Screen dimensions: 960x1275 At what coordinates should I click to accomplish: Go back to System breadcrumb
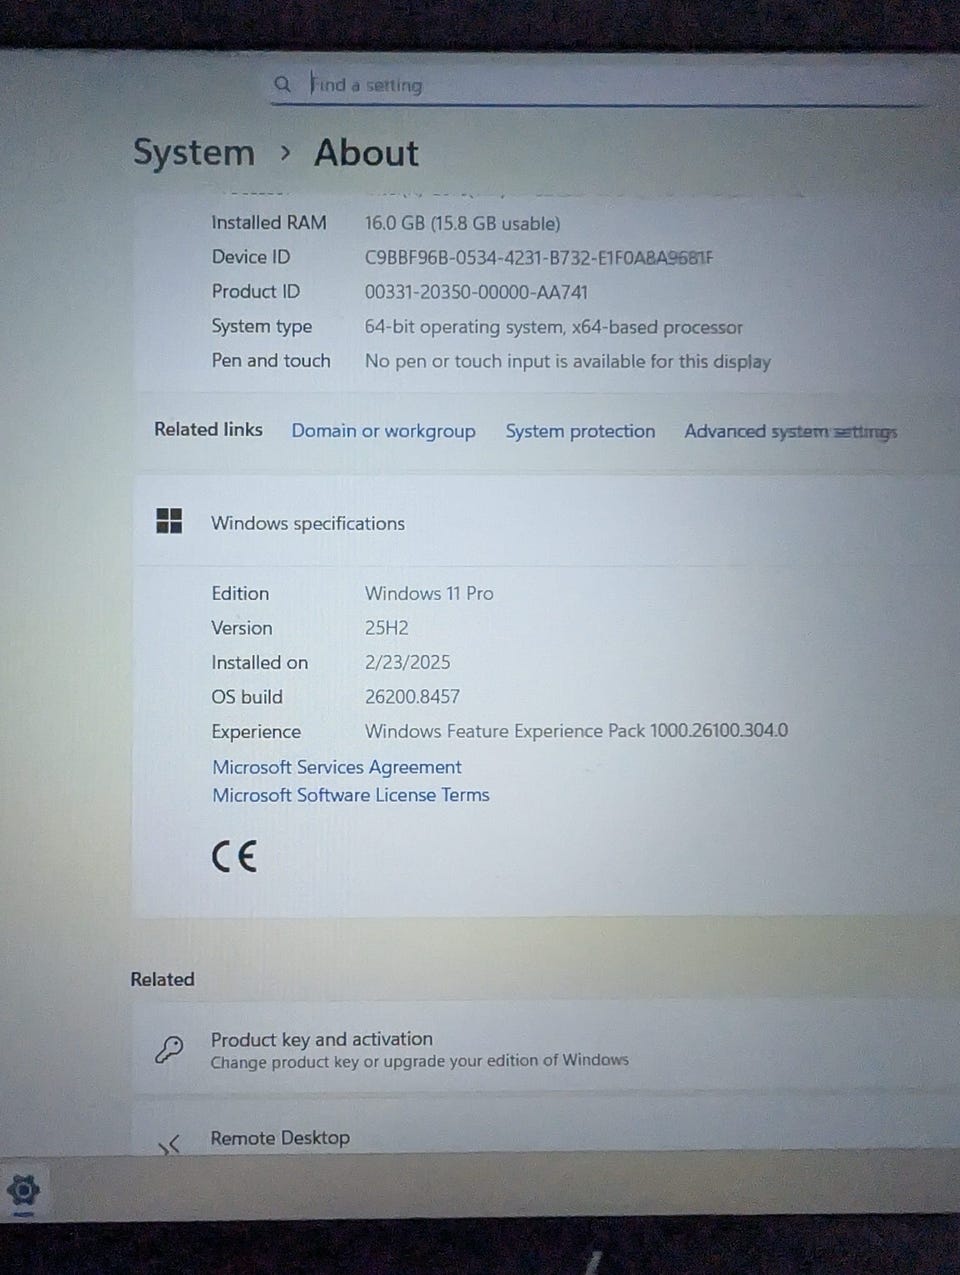point(194,153)
